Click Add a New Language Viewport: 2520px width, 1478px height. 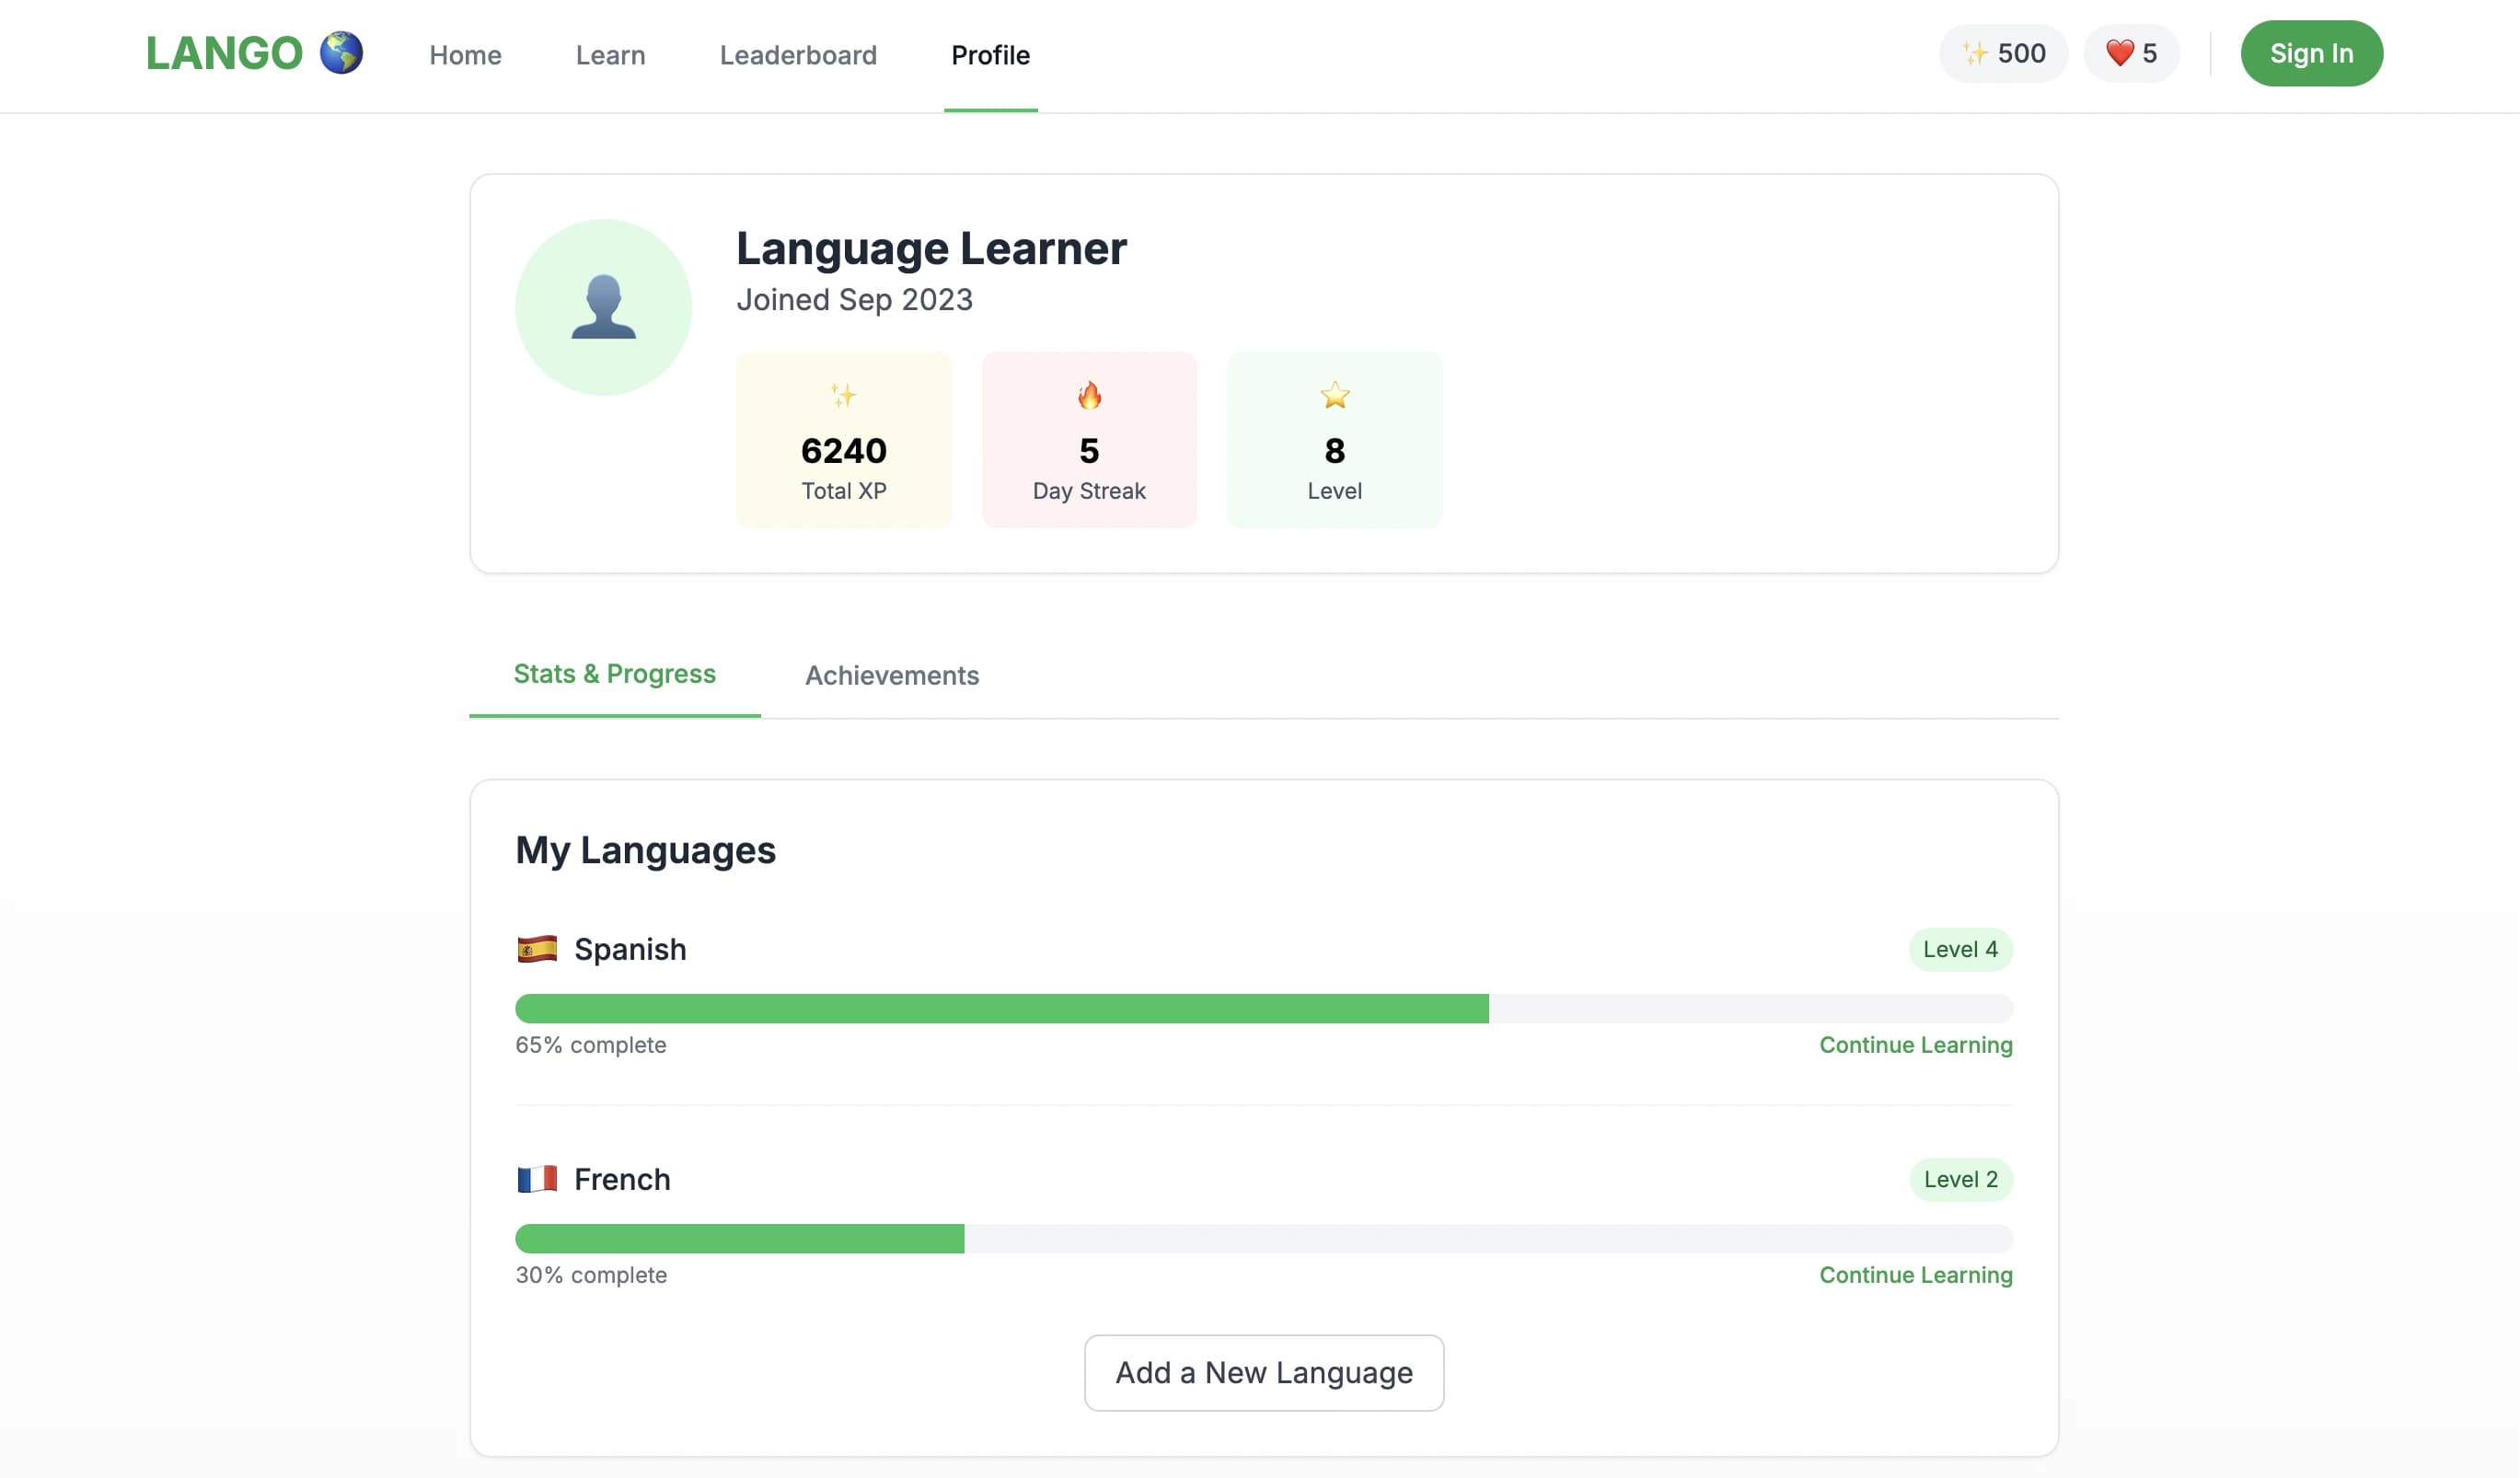click(x=1263, y=1373)
